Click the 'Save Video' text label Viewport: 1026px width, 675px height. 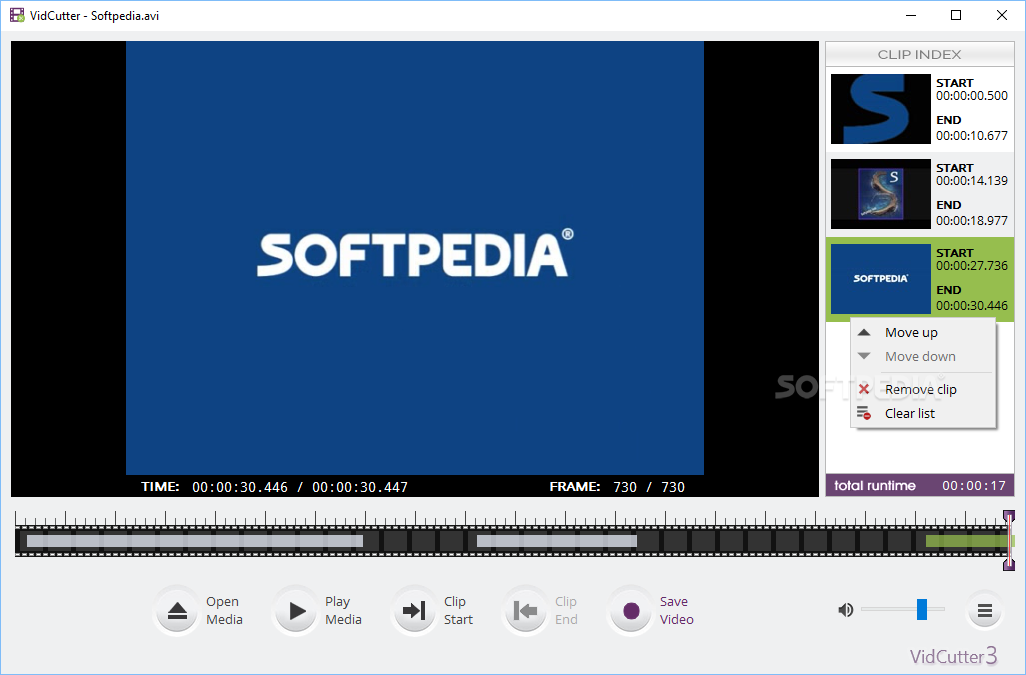pos(677,610)
